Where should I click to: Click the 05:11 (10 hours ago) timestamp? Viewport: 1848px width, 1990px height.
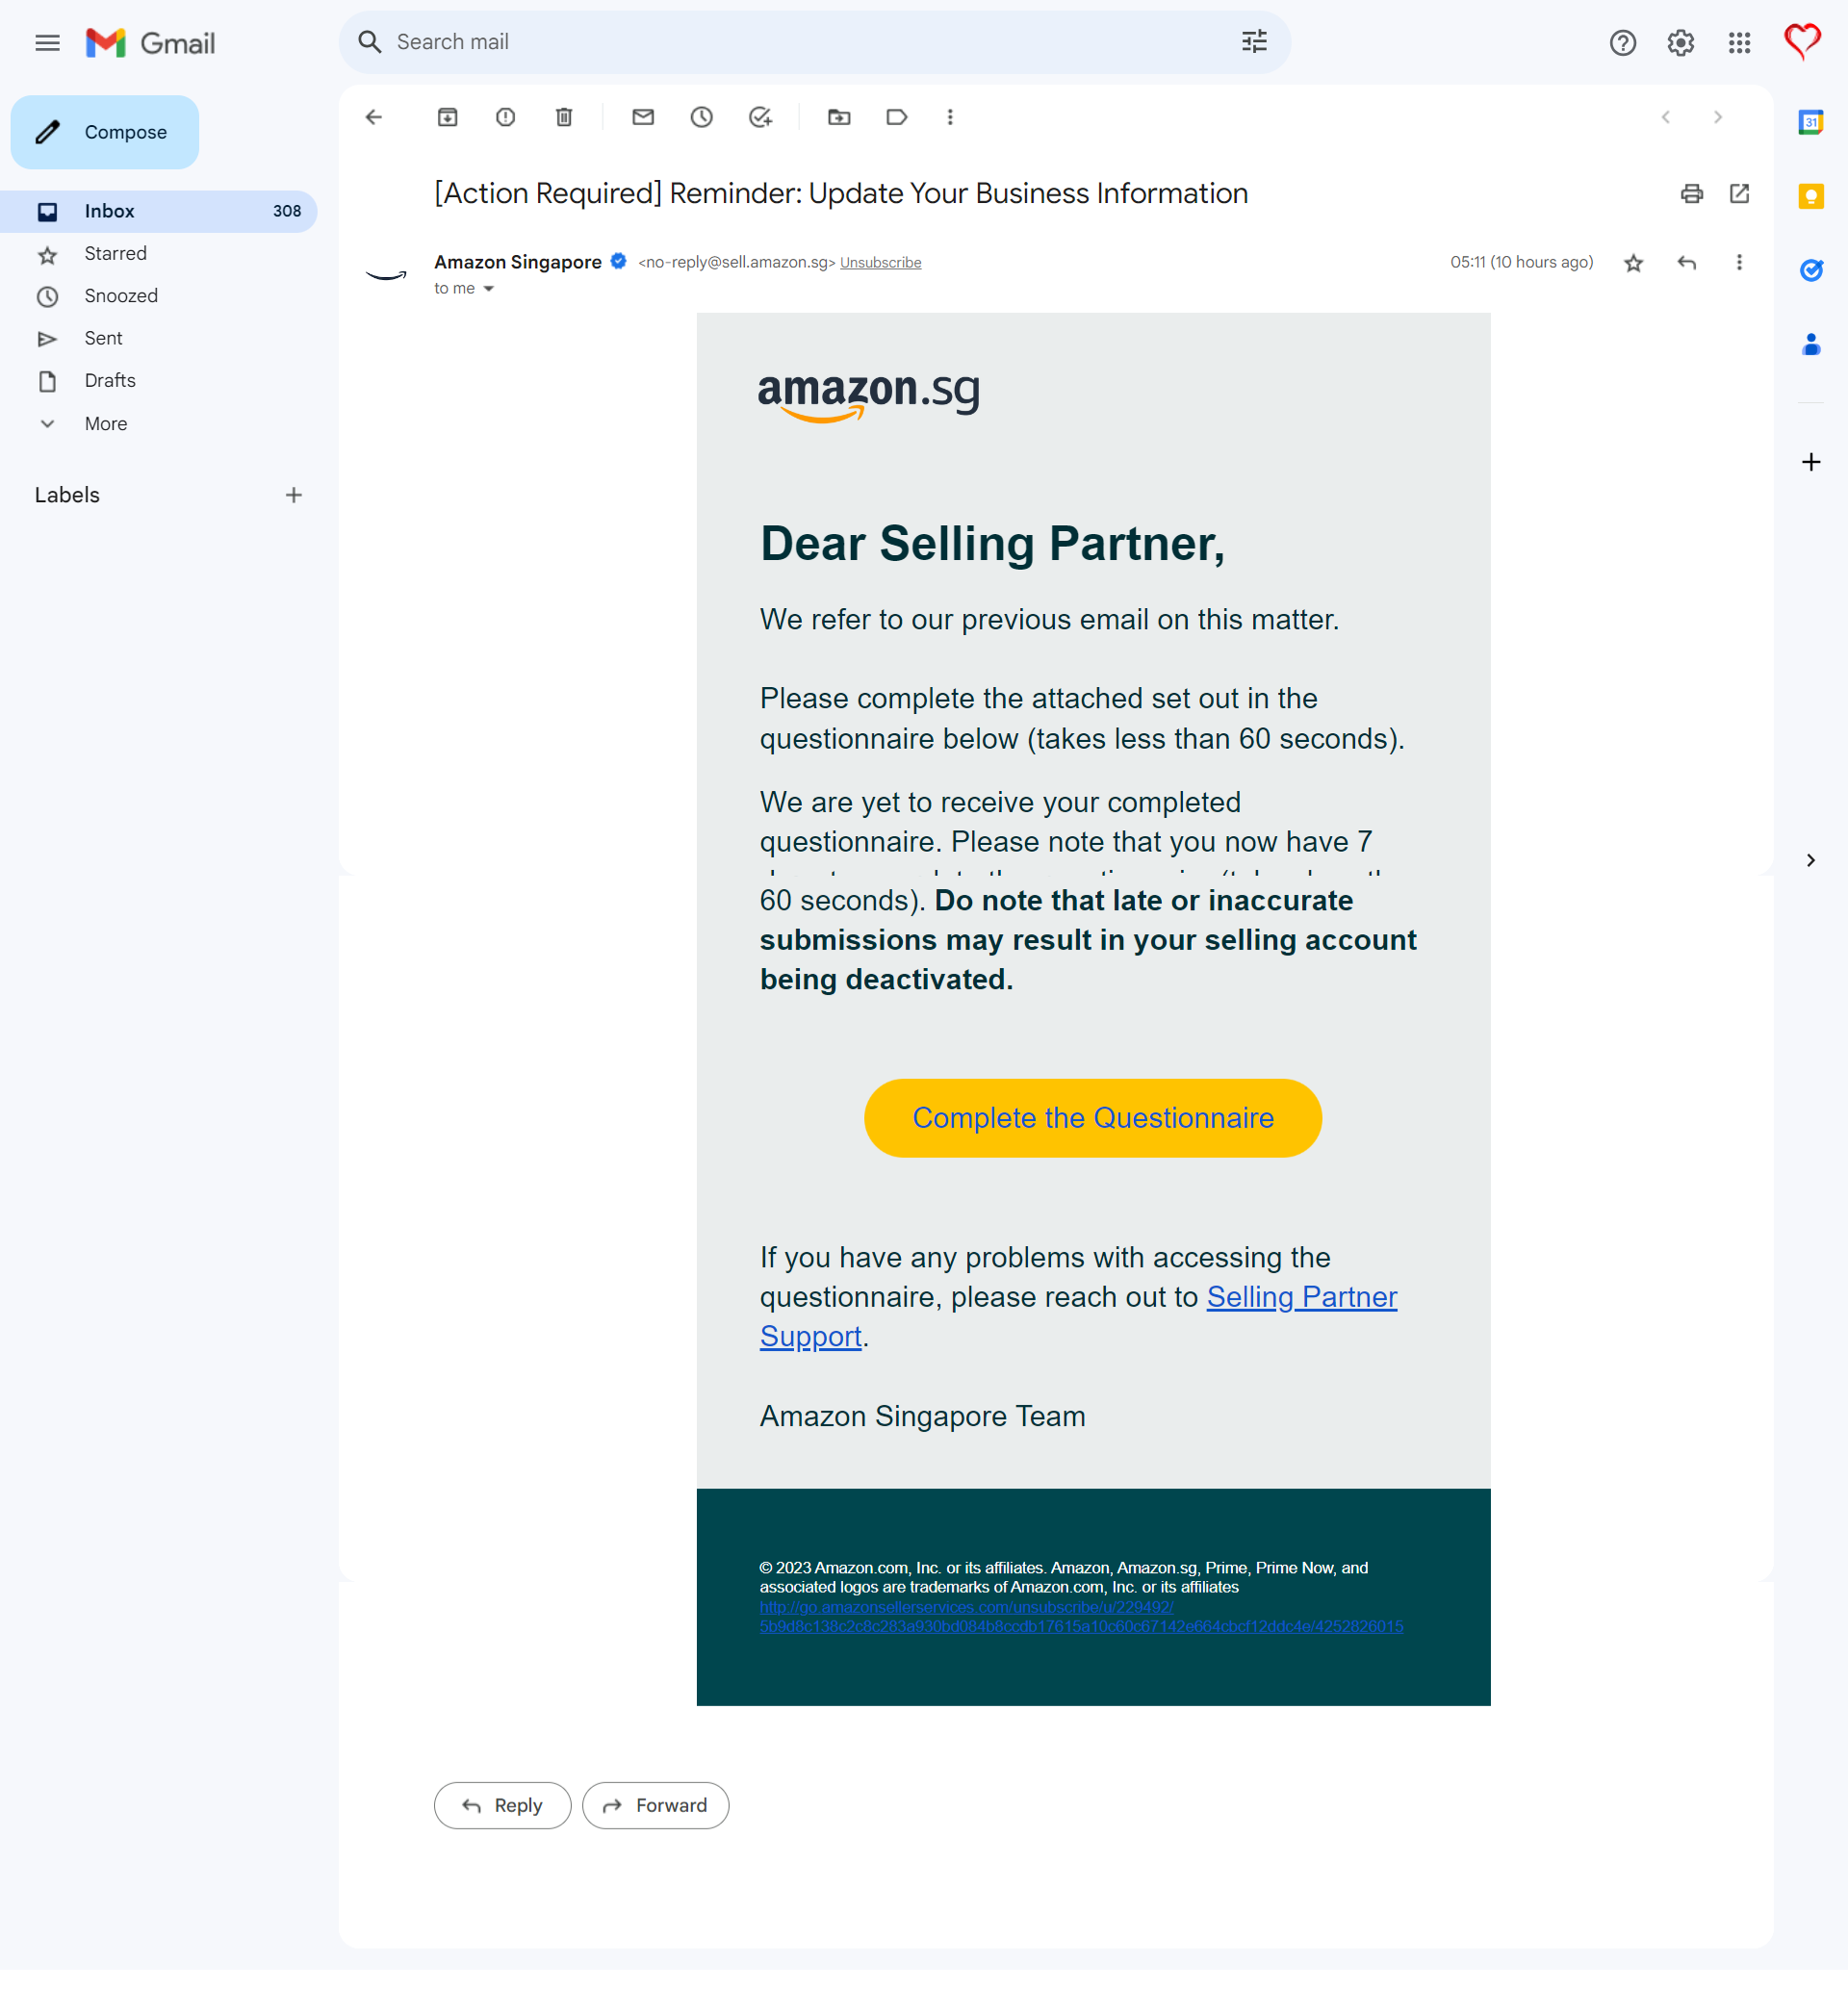(1521, 262)
